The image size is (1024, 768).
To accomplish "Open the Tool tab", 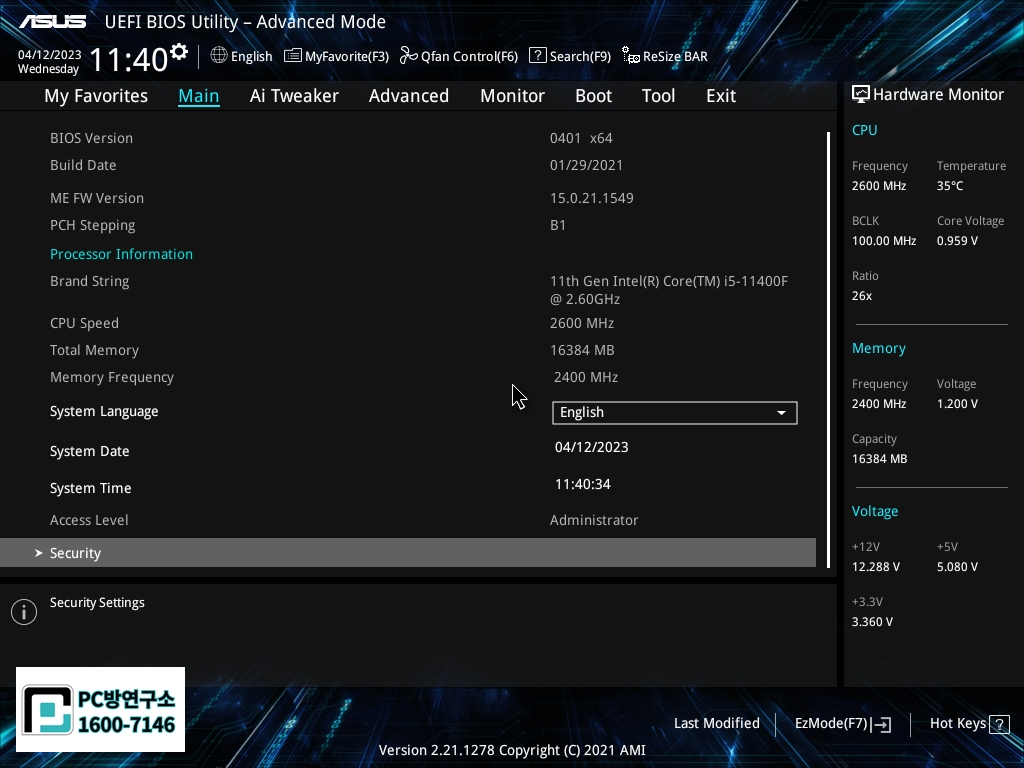I will pyautogui.click(x=658, y=96).
